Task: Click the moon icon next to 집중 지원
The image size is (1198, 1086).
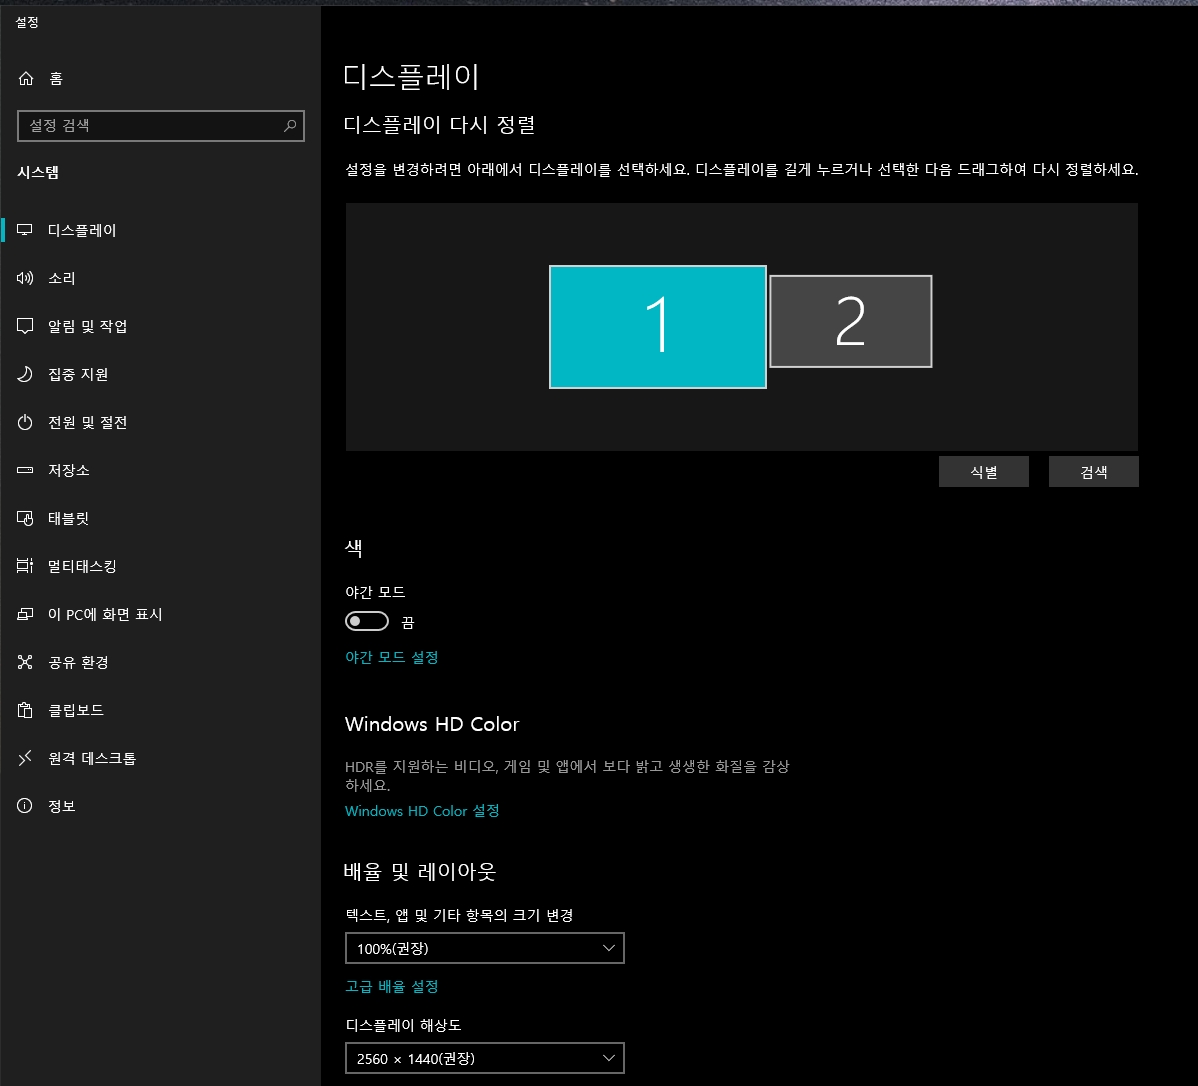Action: point(25,374)
